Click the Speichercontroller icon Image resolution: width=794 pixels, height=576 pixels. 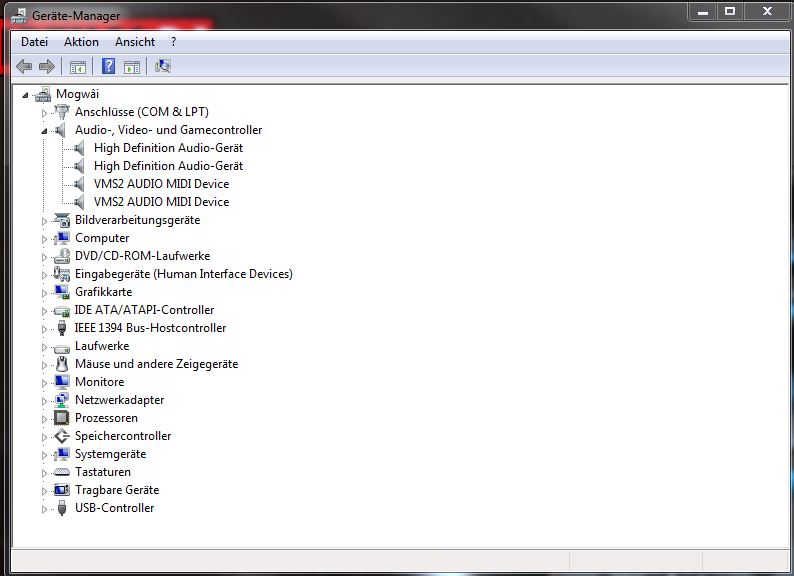pos(62,436)
